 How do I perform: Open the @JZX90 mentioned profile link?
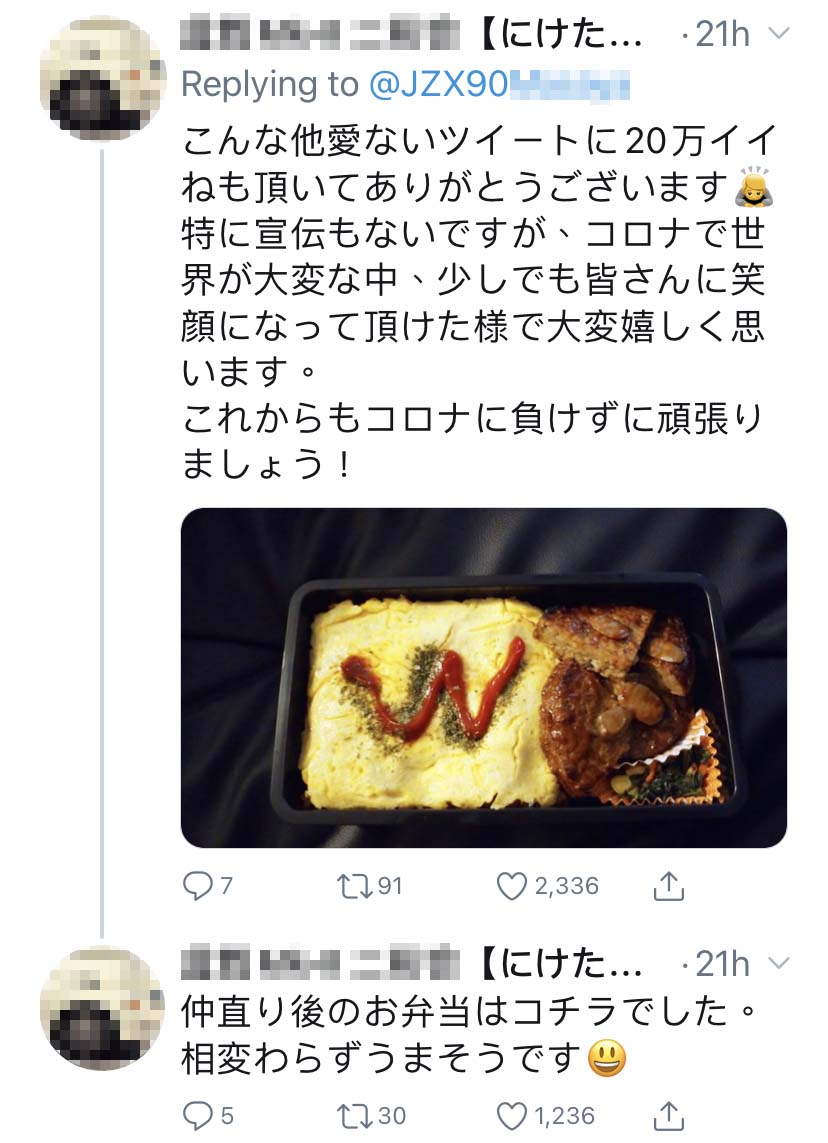tap(499, 85)
